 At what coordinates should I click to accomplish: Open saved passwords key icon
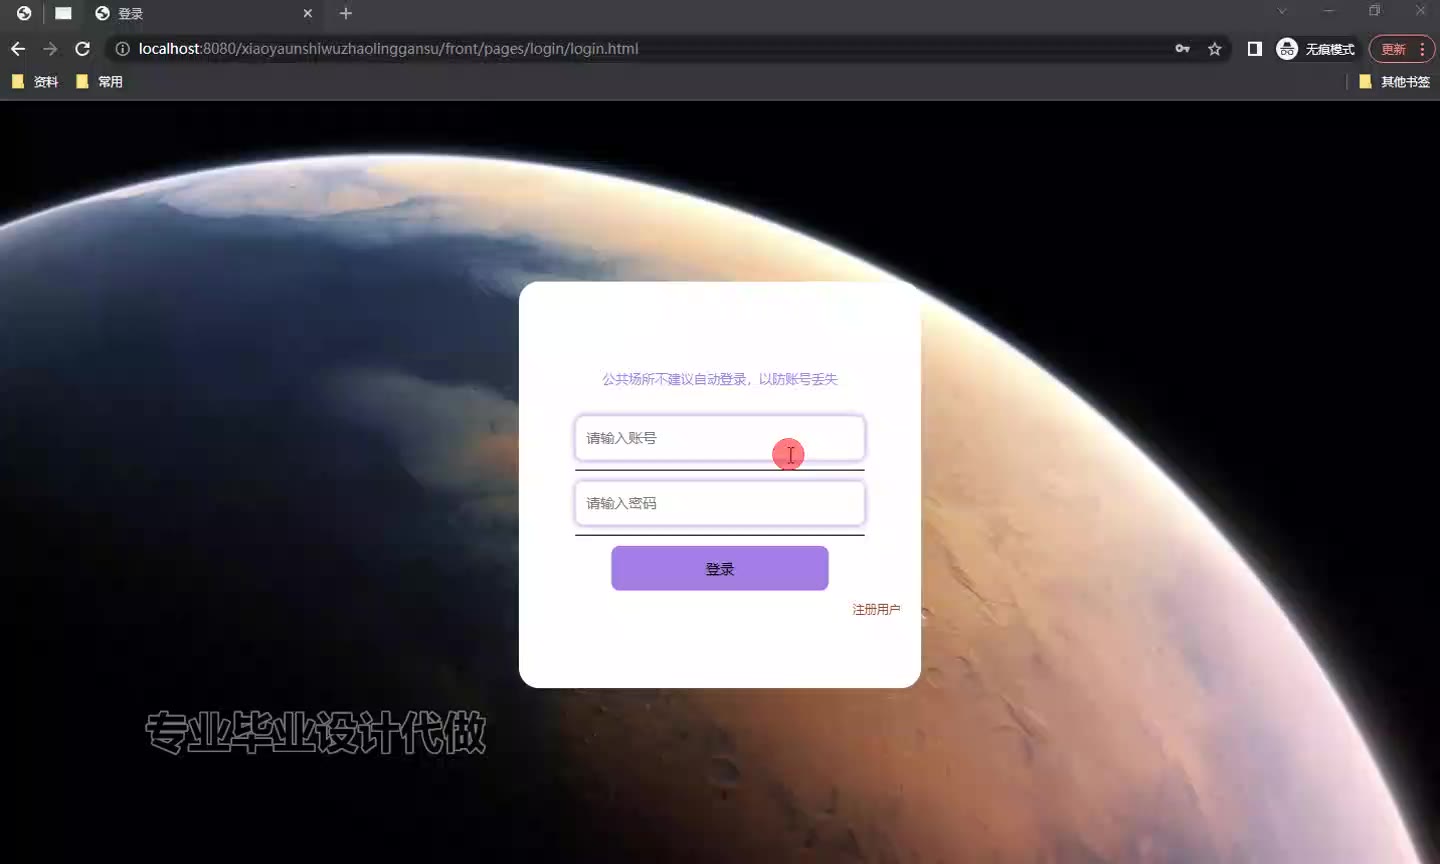(1183, 49)
